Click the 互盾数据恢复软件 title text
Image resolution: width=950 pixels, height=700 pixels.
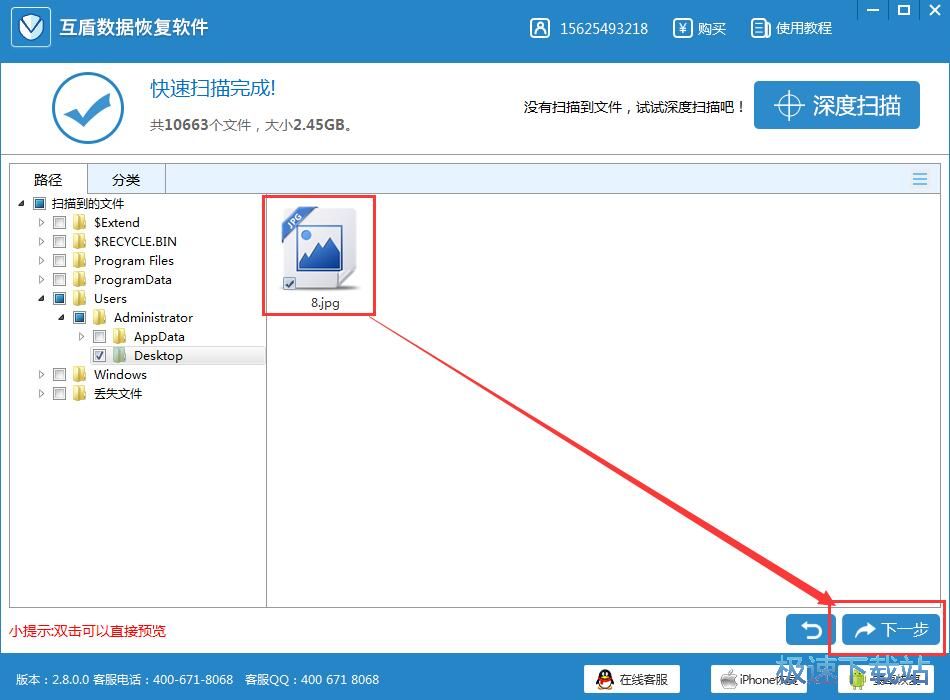(134, 27)
